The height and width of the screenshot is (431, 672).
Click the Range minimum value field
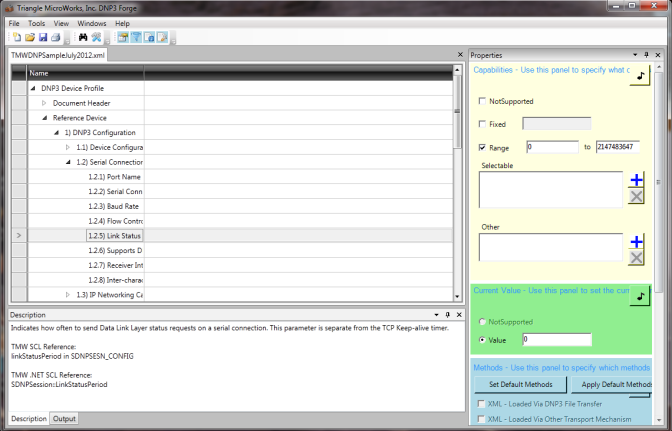click(551, 147)
